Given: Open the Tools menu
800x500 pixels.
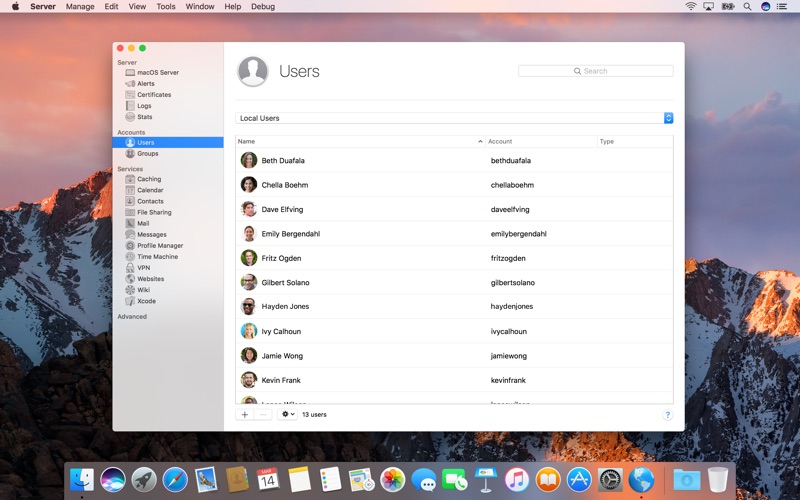Looking at the screenshot, I should coord(166,6).
